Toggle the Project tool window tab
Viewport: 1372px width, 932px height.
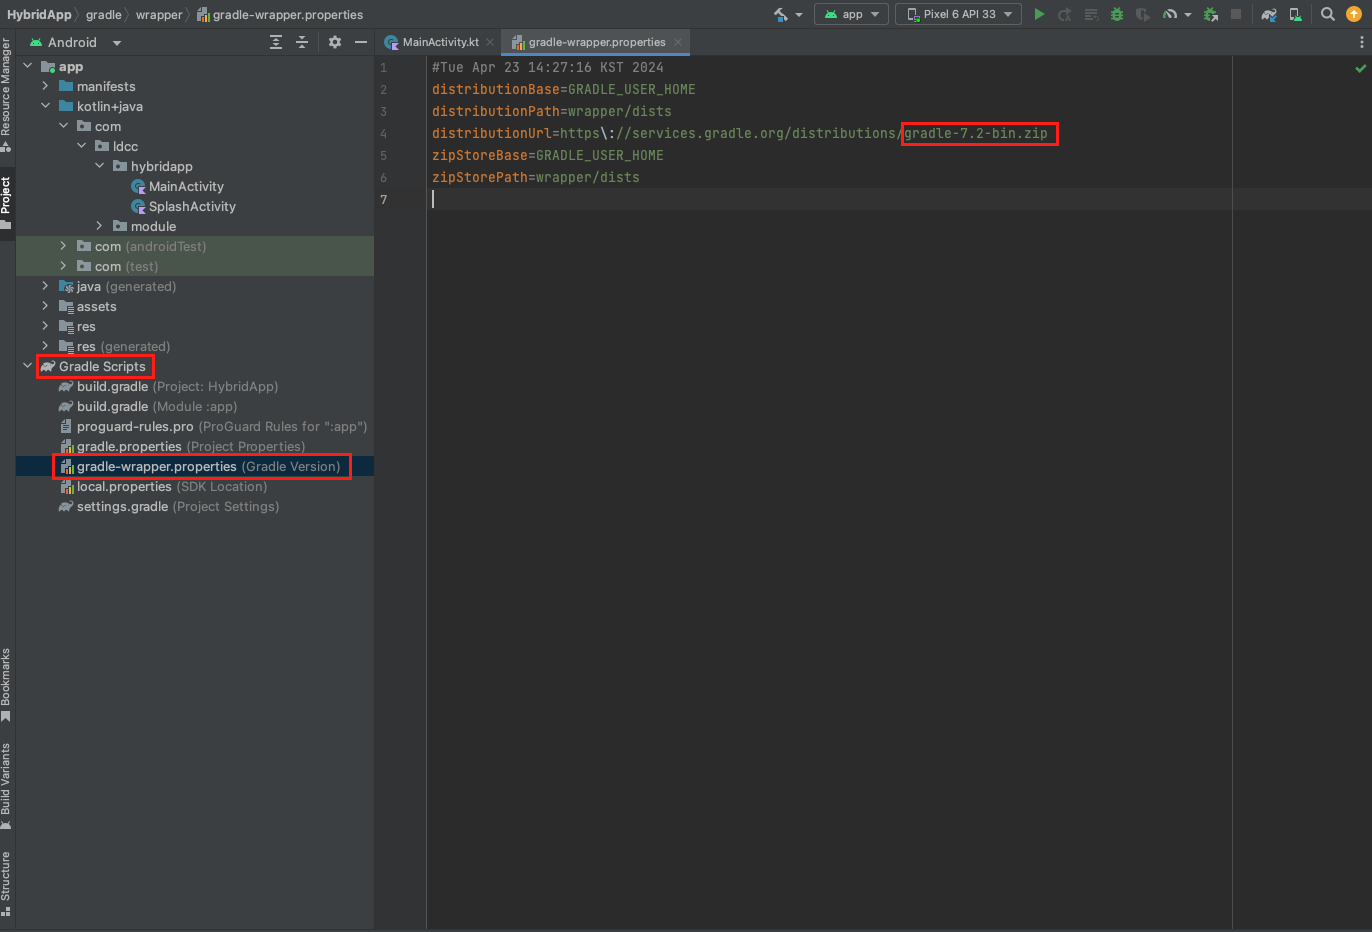coord(6,200)
